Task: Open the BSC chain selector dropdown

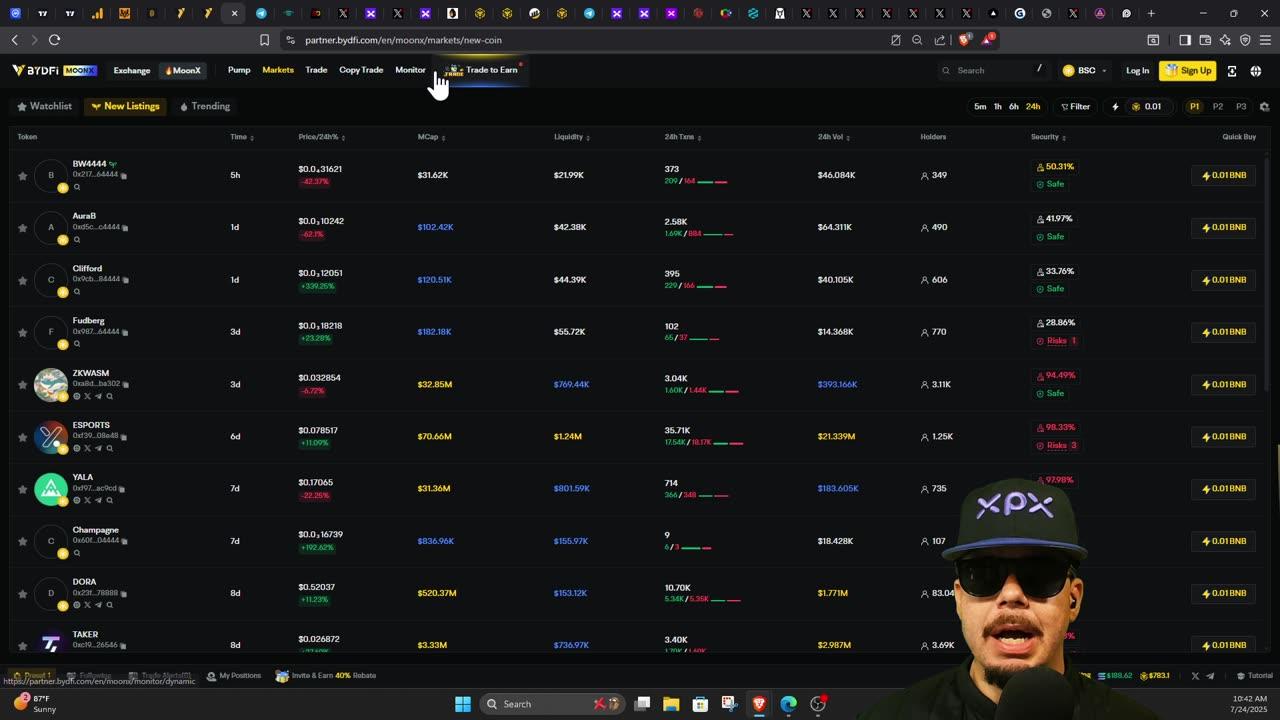Action: tap(1084, 71)
